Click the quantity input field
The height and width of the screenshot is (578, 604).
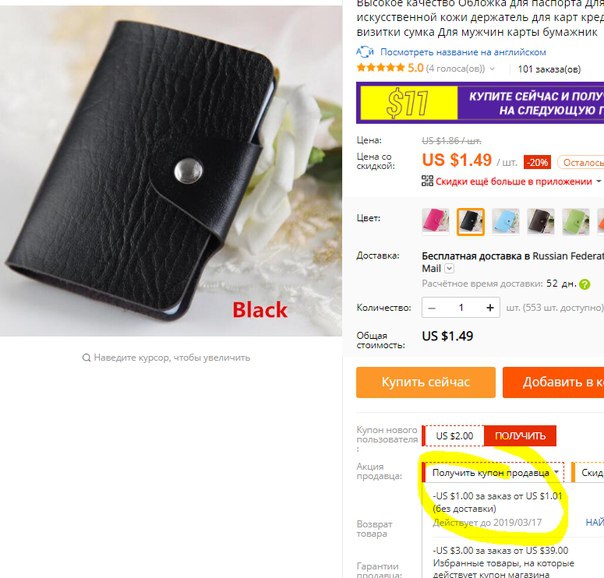(x=461, y=308)
